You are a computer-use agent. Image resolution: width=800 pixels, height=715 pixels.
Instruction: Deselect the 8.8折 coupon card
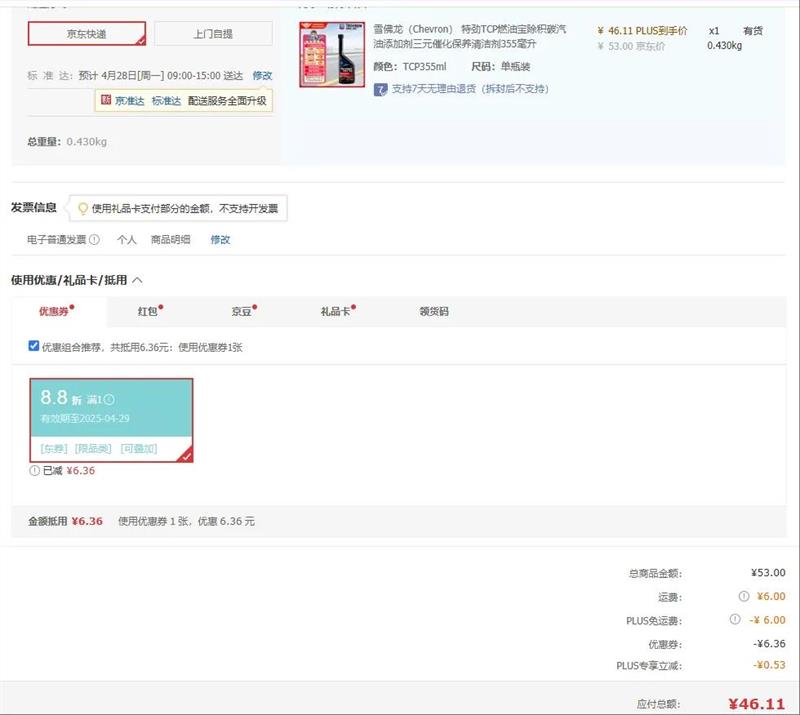[111, 420]
